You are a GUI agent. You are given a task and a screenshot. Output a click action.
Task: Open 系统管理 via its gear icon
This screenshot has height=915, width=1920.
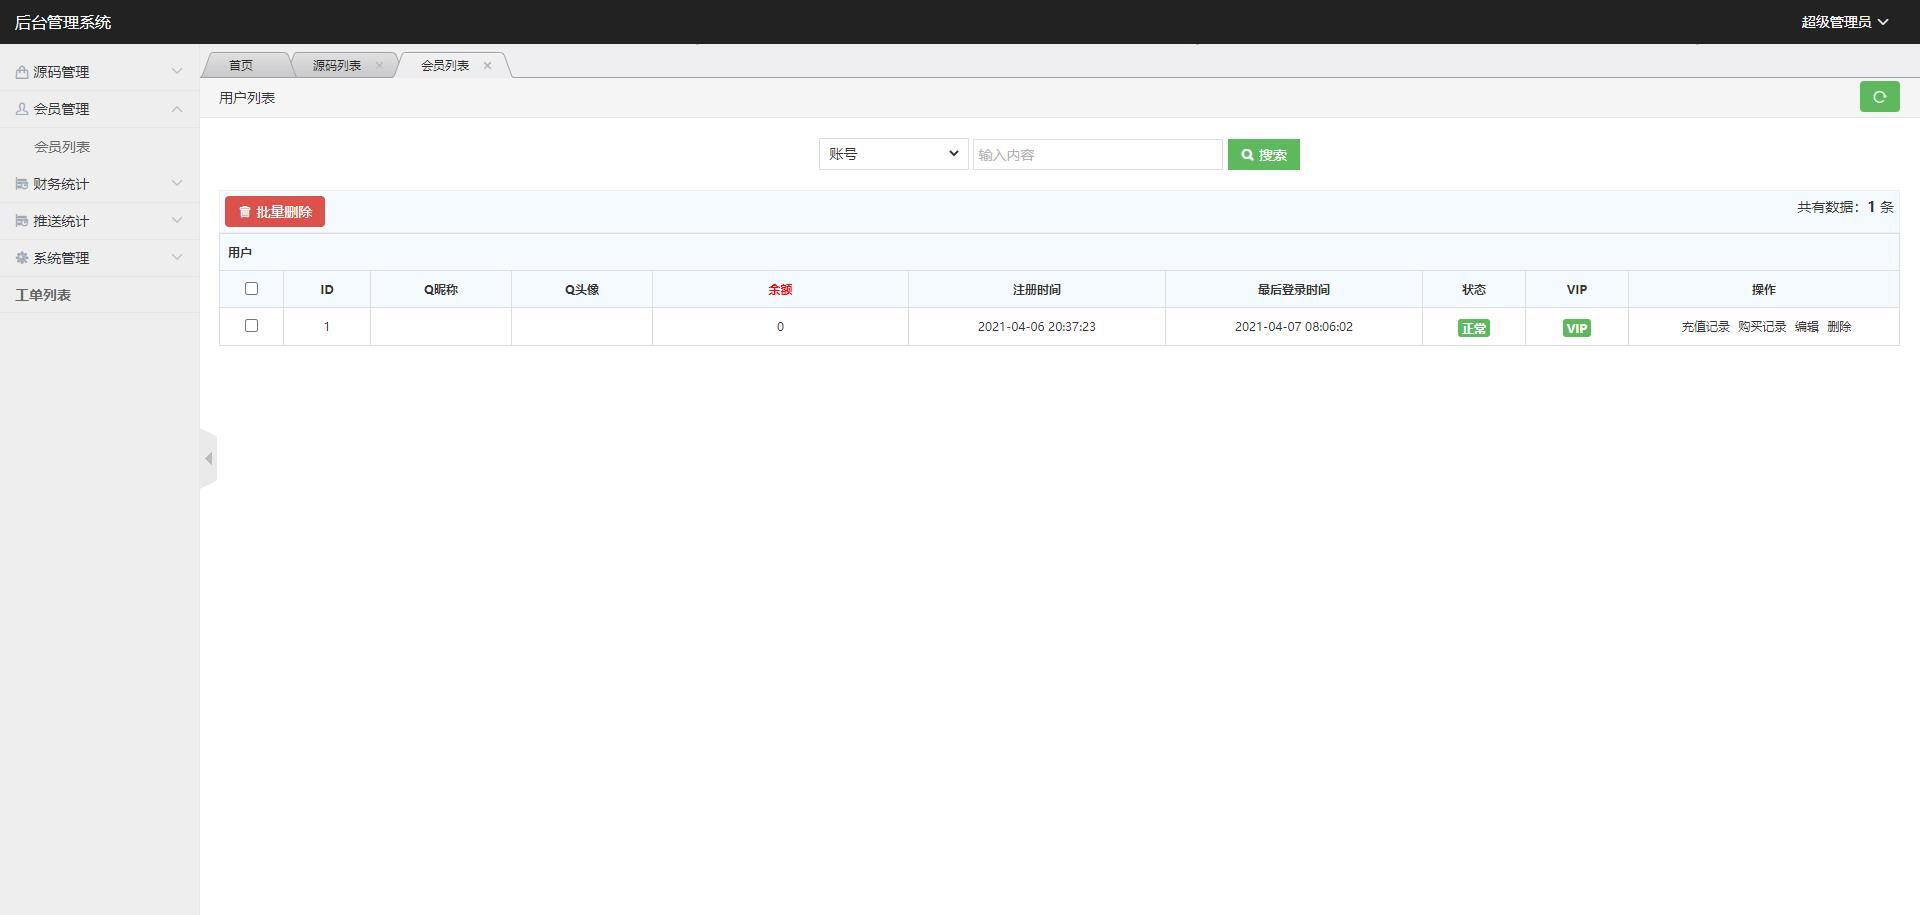(x=21, y=257)
